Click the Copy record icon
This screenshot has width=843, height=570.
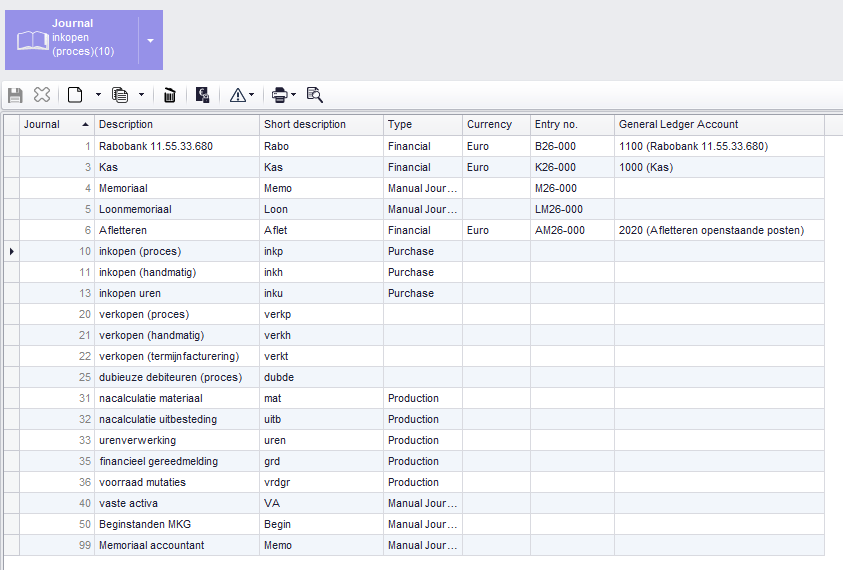(120, 95)
